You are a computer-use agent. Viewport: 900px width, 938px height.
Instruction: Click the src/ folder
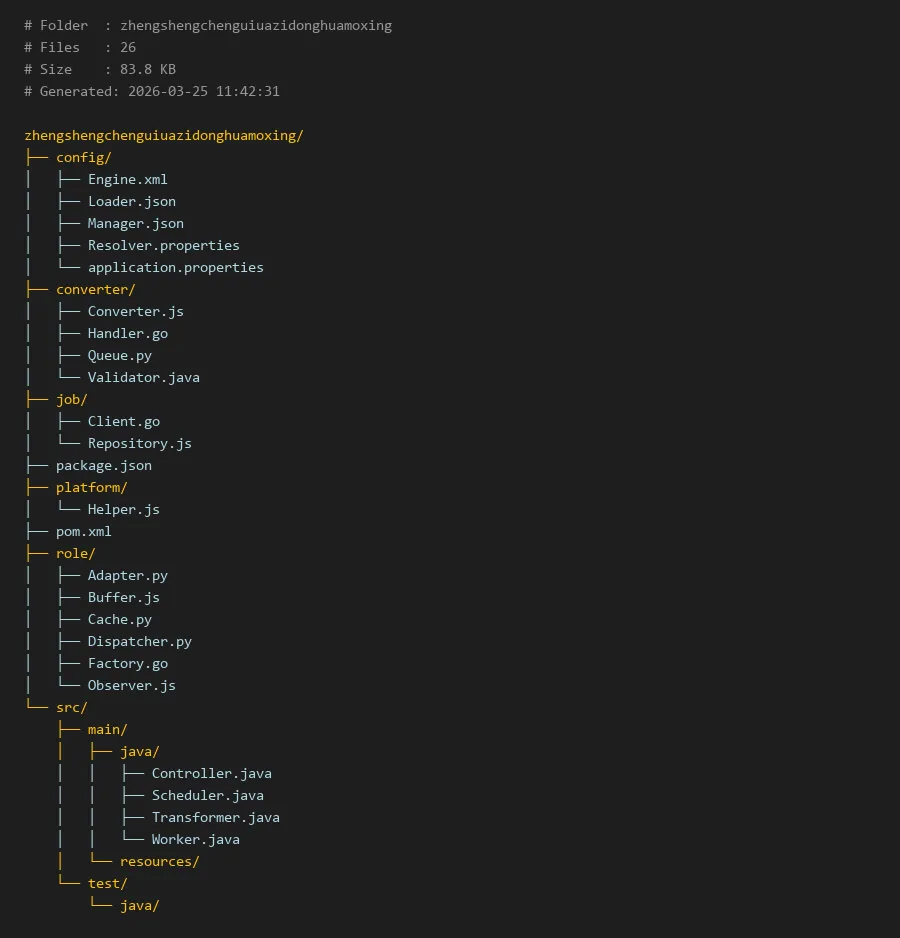point(71,707)
